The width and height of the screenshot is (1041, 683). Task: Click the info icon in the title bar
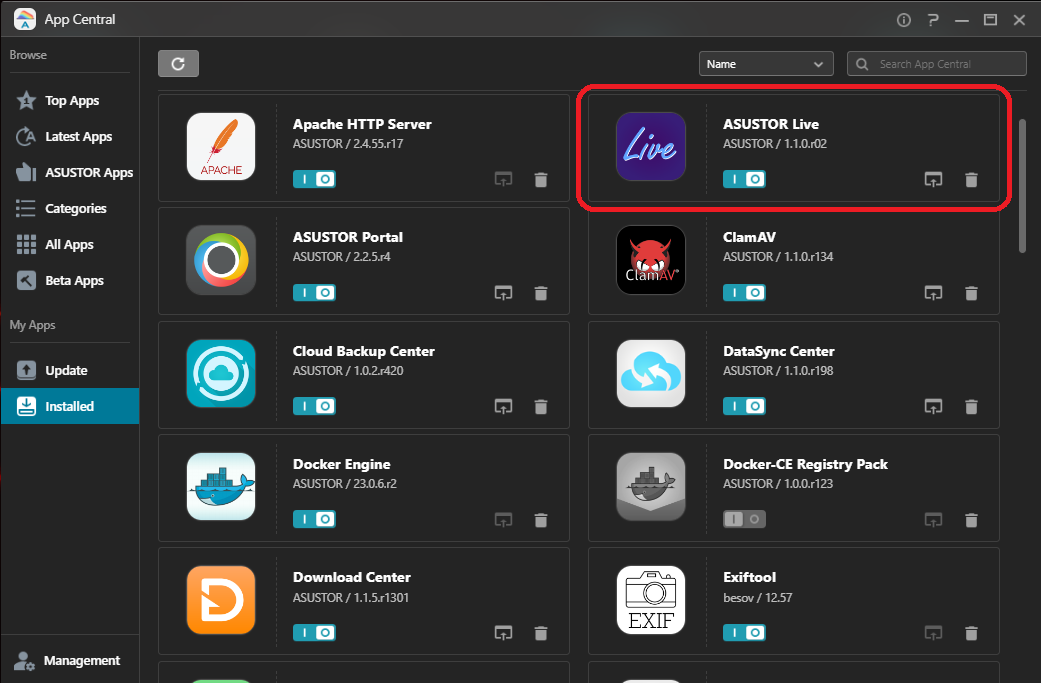[x=904, y=20]
